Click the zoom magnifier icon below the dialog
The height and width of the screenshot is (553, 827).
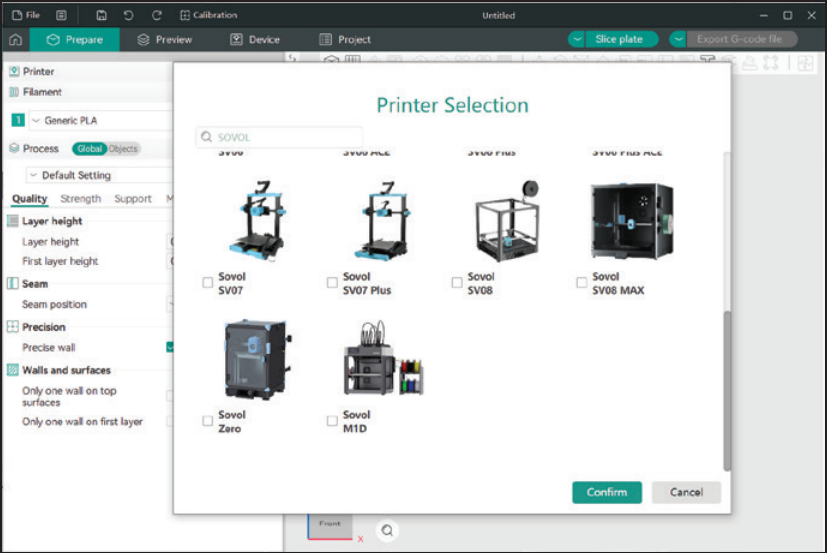pos(387,530)
